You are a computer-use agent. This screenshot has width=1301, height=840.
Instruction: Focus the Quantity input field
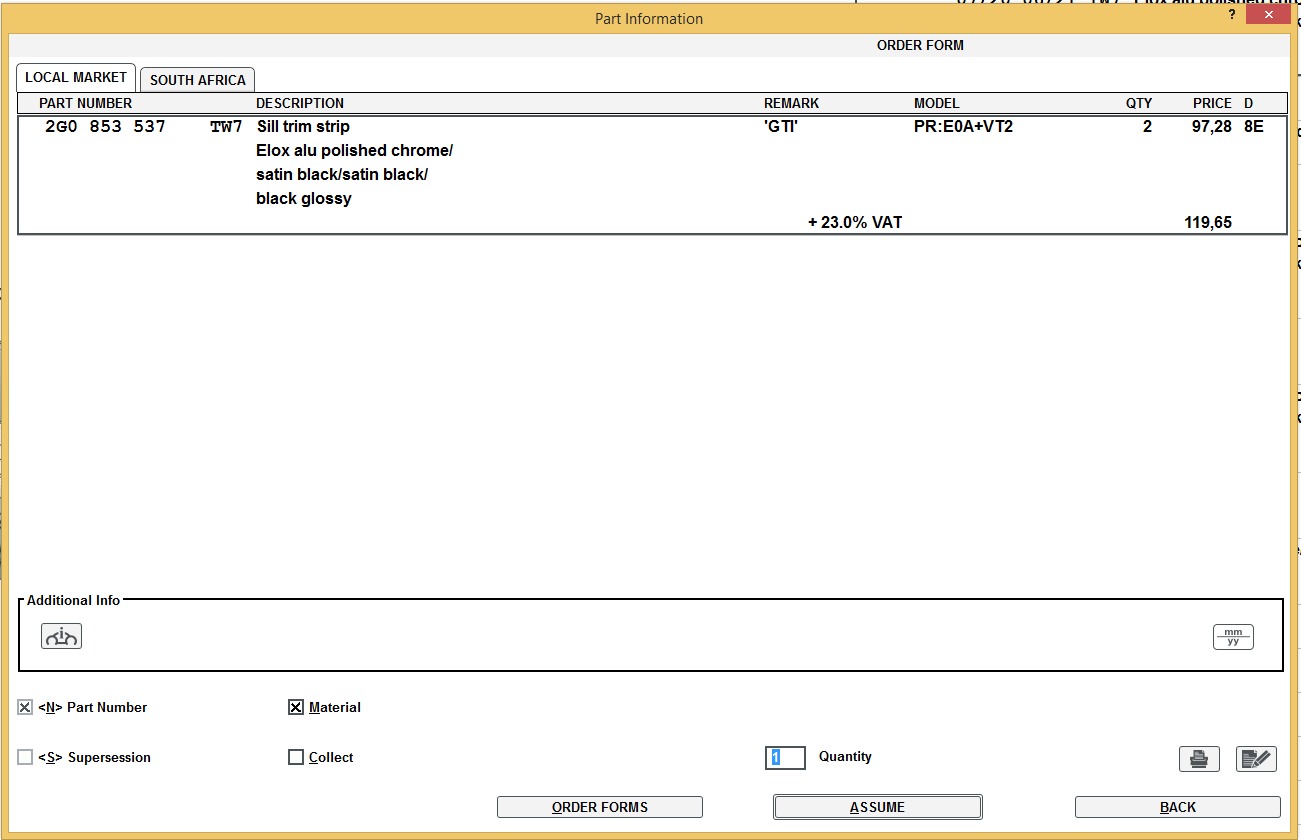coord(785,757)
